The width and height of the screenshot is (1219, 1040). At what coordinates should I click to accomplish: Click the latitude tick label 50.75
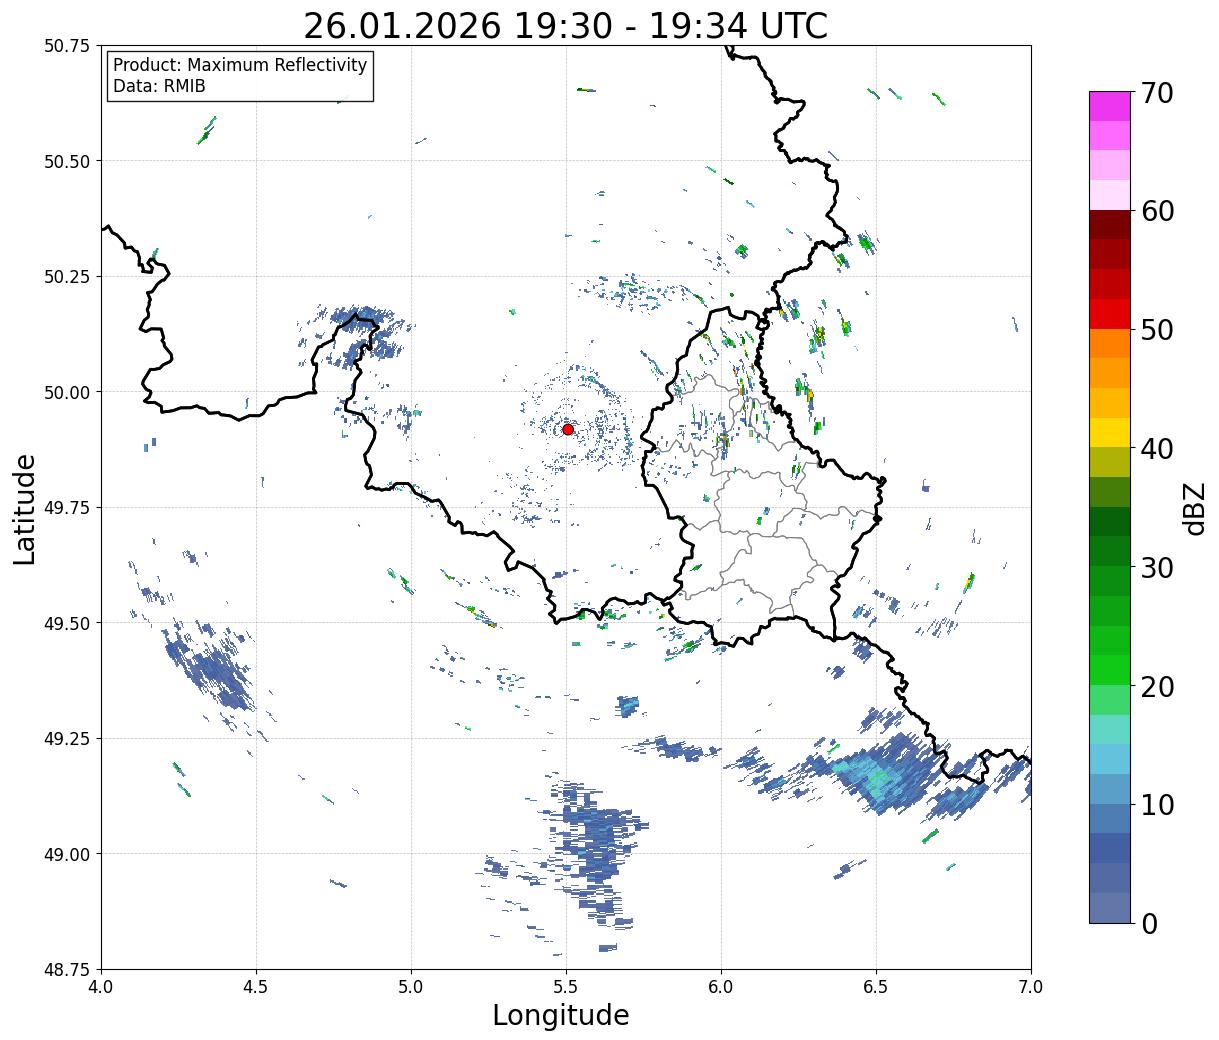pyautogui.click(x=67, y=46)
